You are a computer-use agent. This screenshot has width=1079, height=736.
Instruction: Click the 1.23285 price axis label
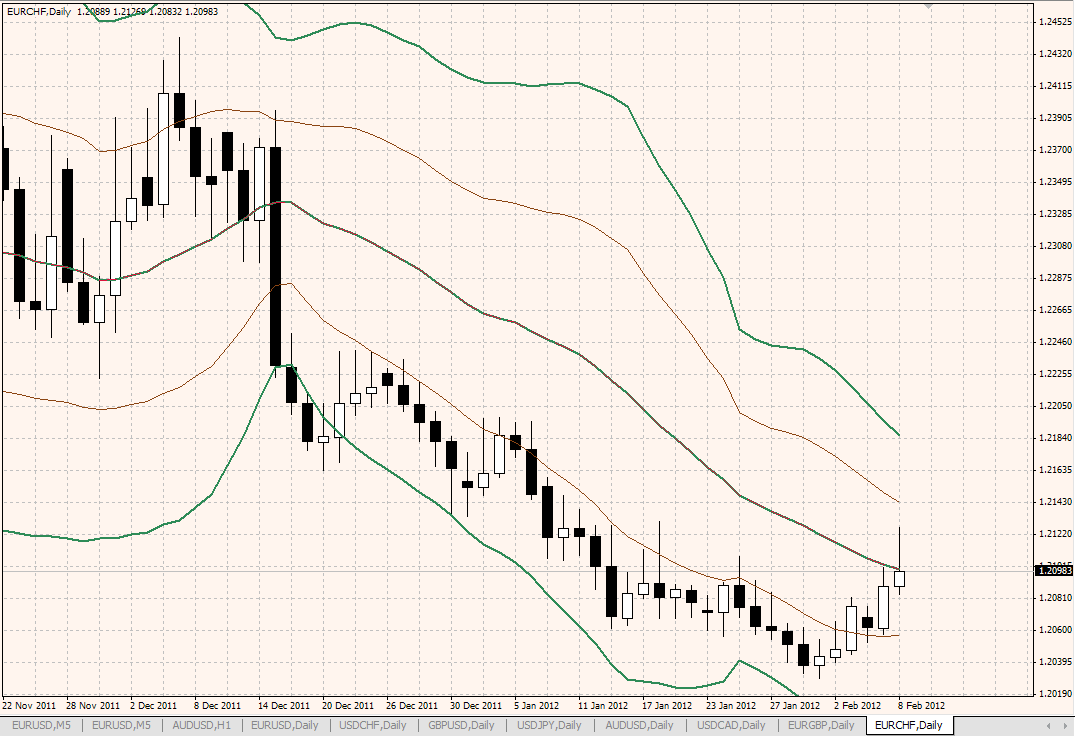pos(1055,214)
